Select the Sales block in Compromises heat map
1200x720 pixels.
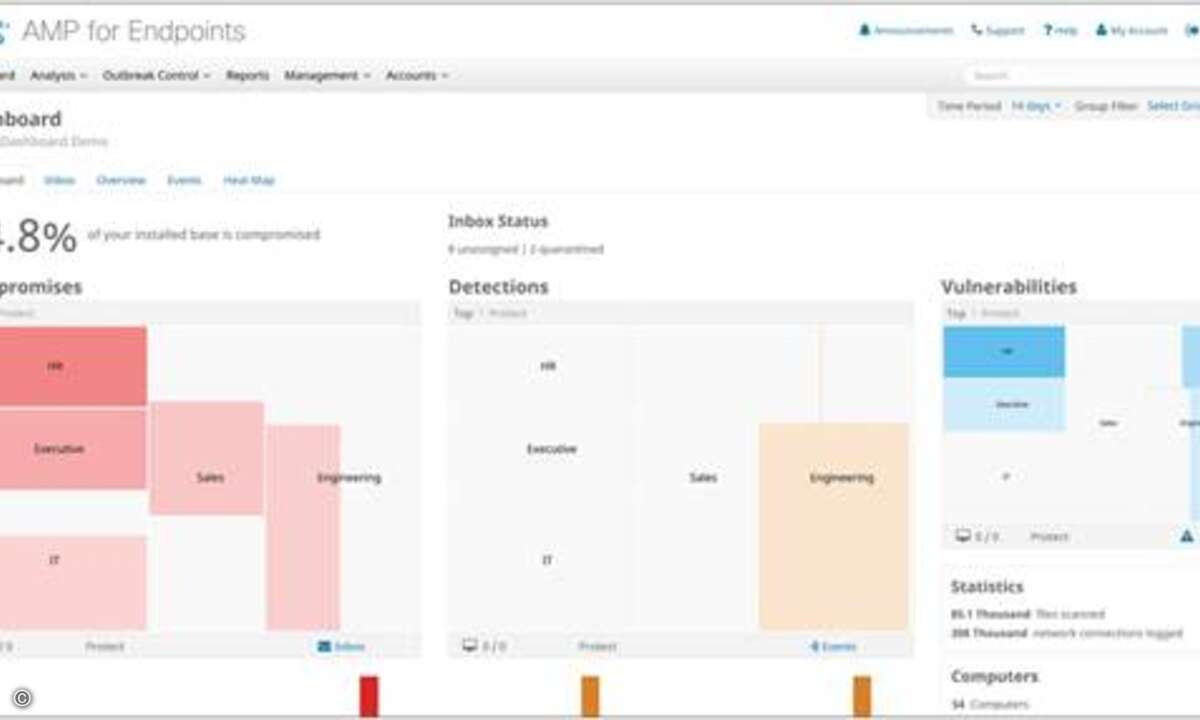[x=207, y=458]
